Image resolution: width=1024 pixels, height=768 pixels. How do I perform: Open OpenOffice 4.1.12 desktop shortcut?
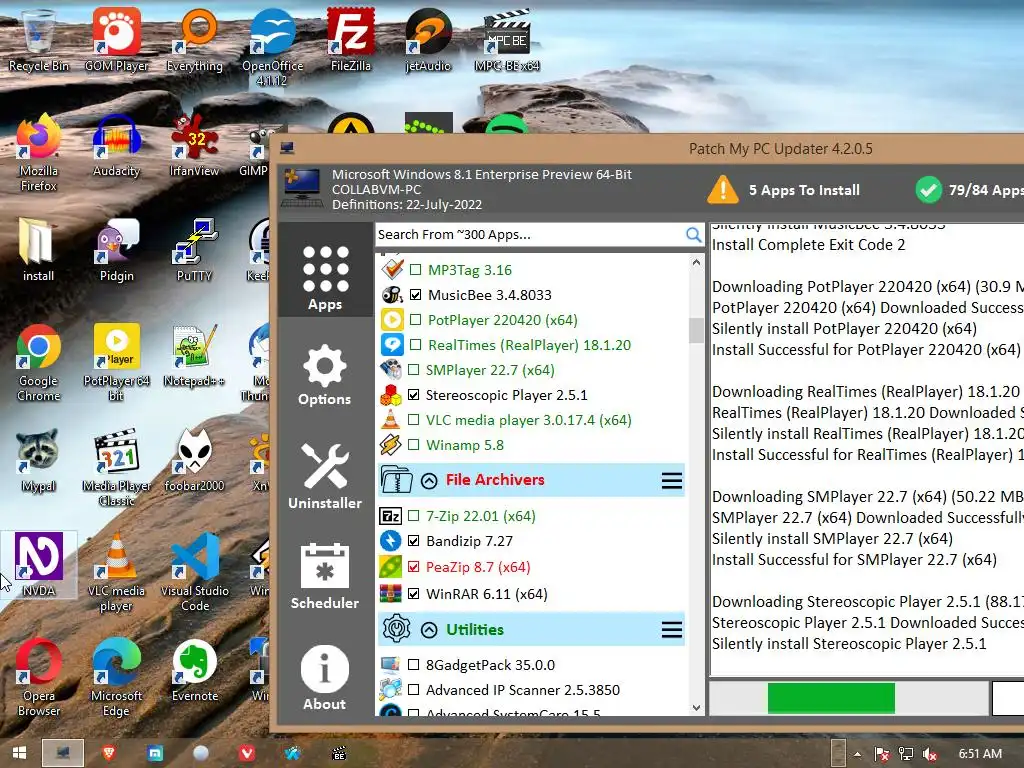tap(272, 48)
